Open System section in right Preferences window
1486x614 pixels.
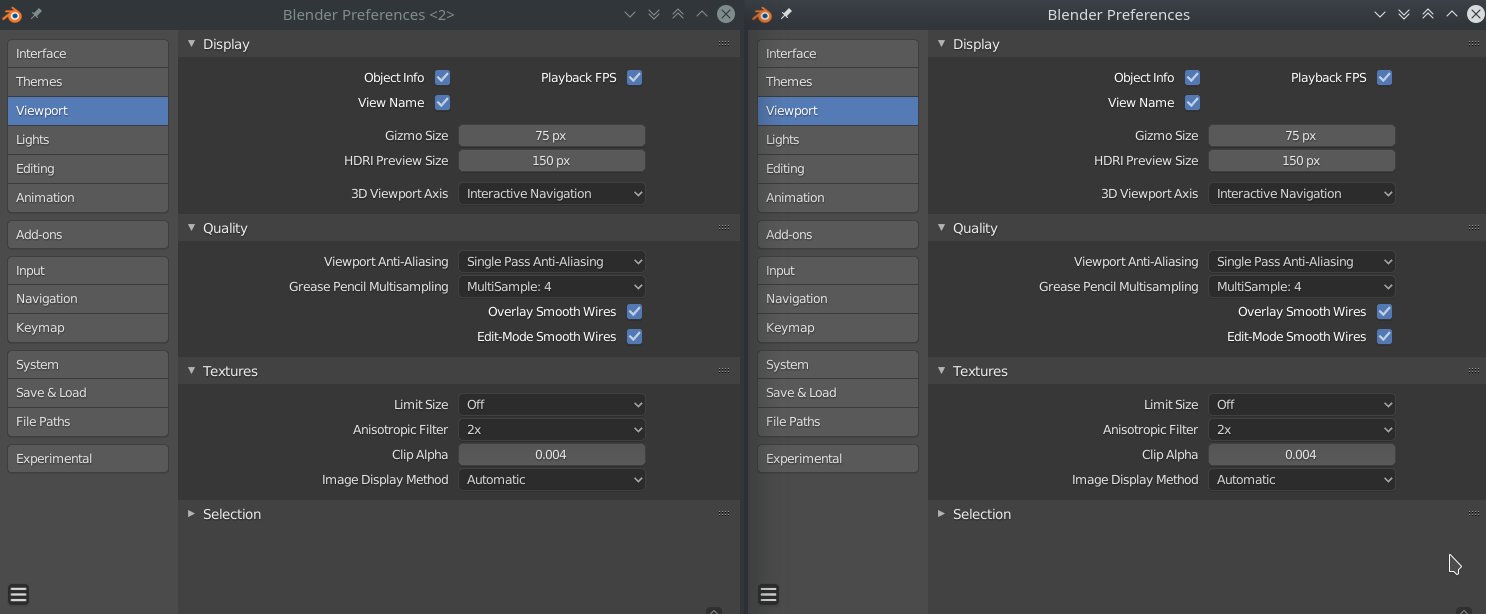click(x=838, y=364)
